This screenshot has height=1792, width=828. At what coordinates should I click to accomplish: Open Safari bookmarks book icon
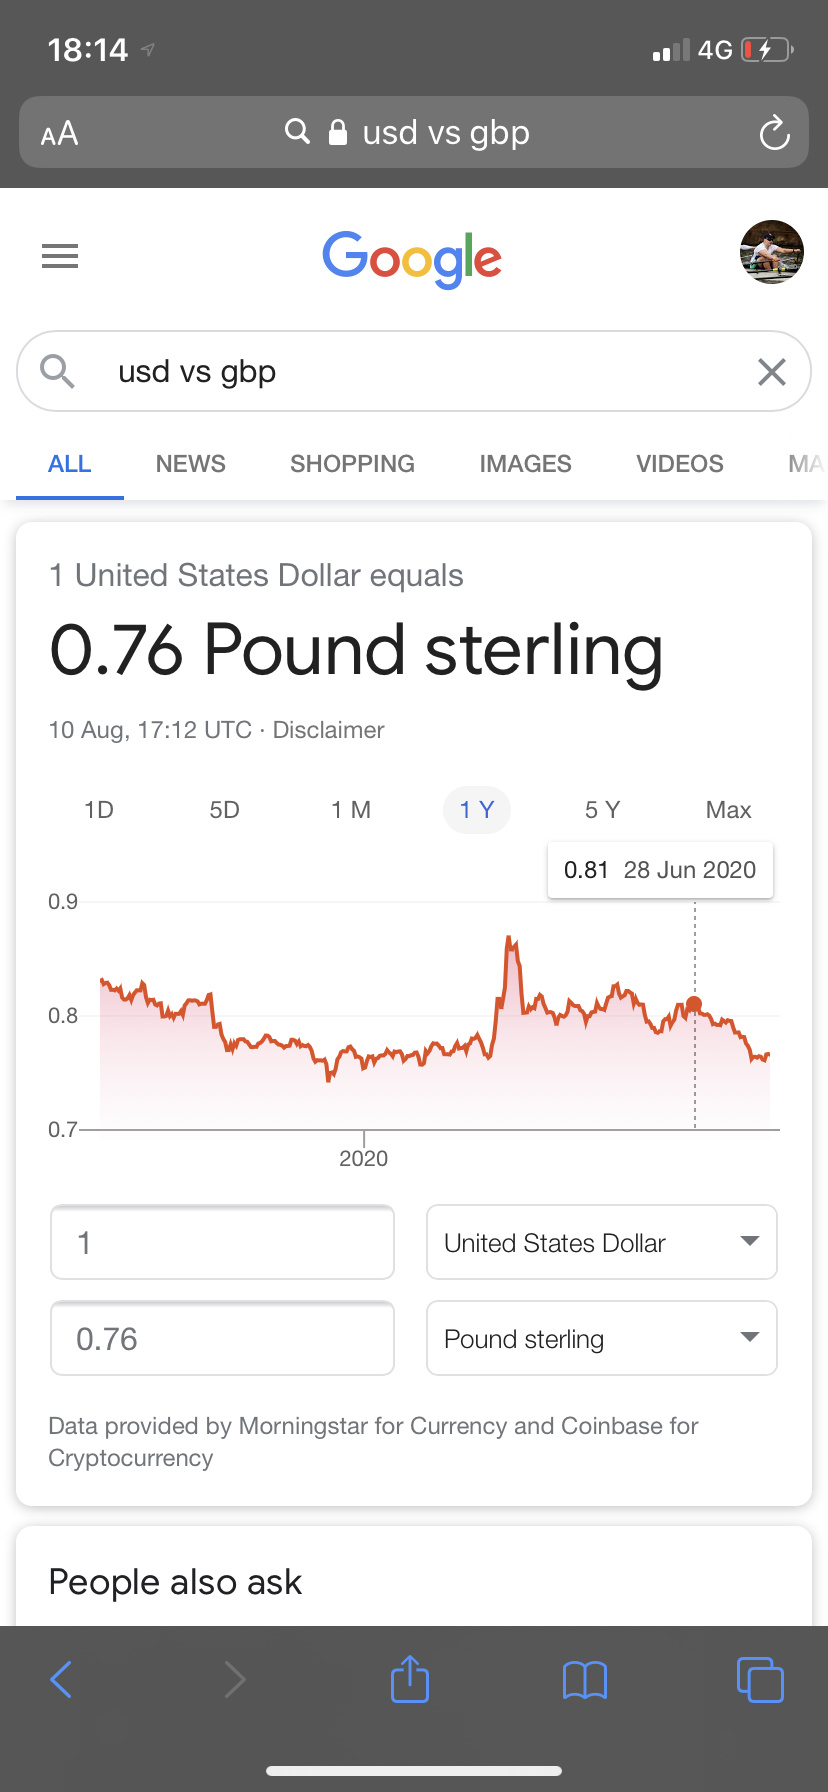(585, 1679)
